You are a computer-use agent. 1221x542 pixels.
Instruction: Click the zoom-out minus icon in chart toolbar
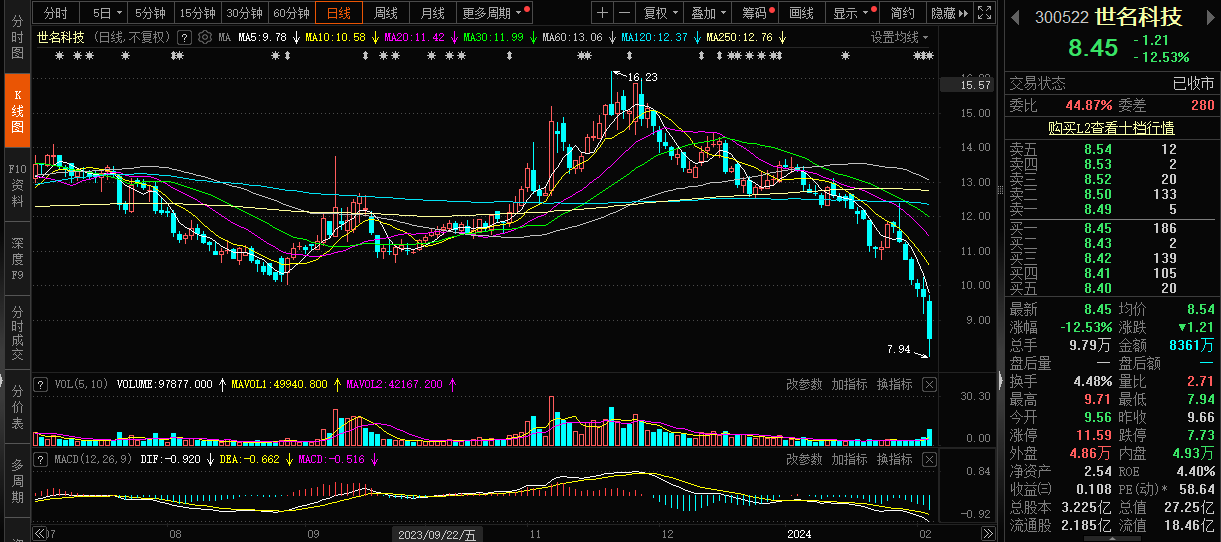[624, 13]
